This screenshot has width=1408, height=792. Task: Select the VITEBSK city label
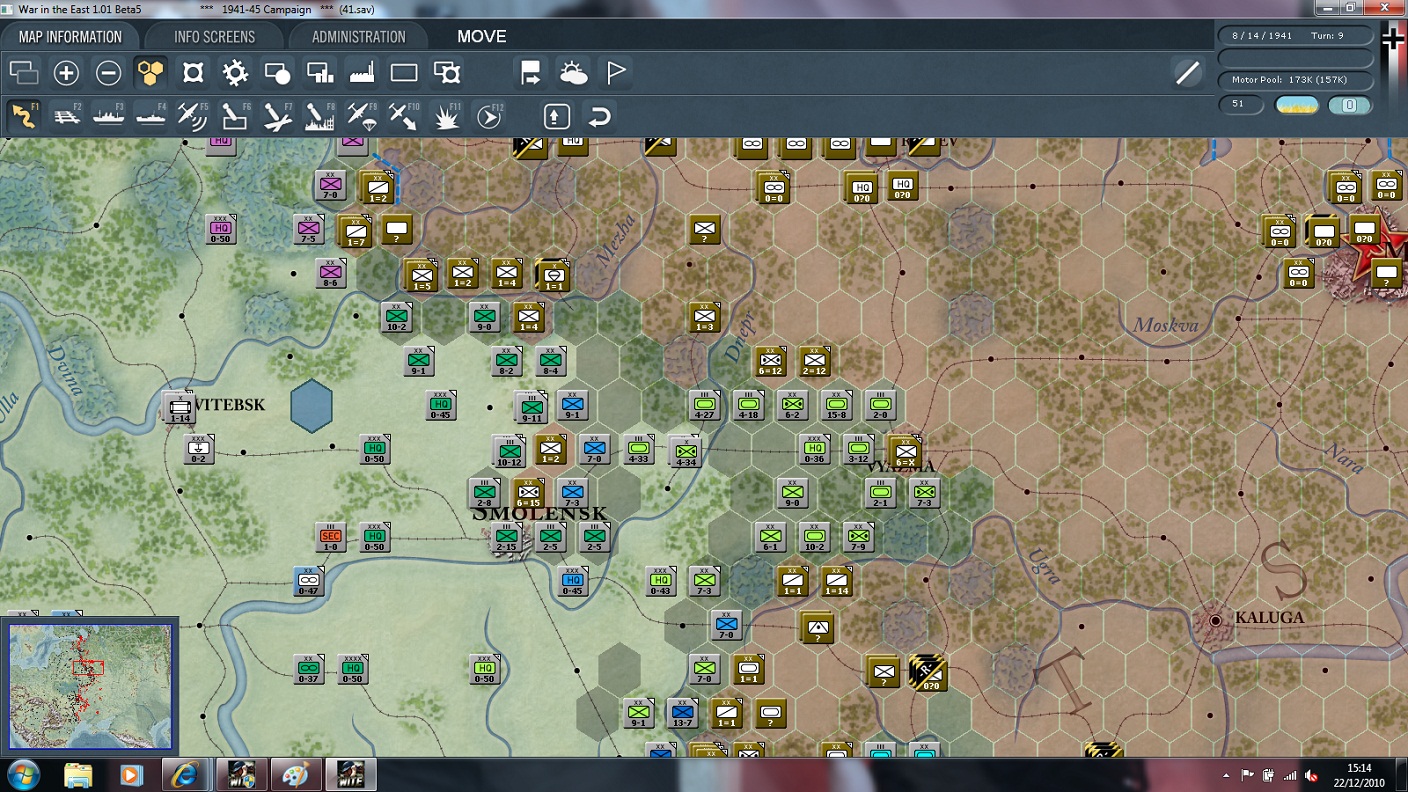pyautogui.click(x=231, y=405)
